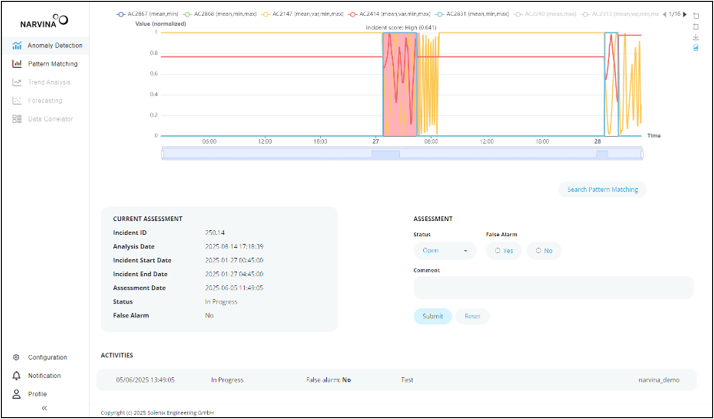714x419 pixels.
Task: Click the Data Correlator grid icon
Action: [17, 119]
